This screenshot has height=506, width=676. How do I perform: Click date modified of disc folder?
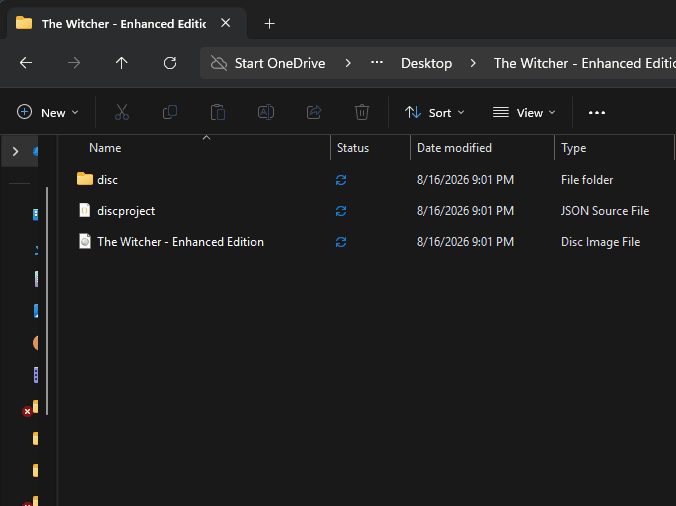[465, 180]
